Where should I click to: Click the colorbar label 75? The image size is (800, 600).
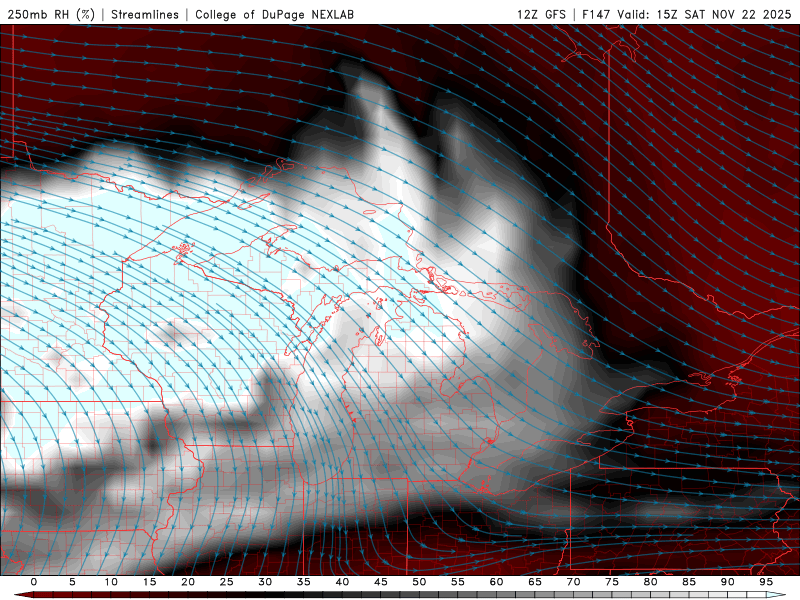[612, 582]
